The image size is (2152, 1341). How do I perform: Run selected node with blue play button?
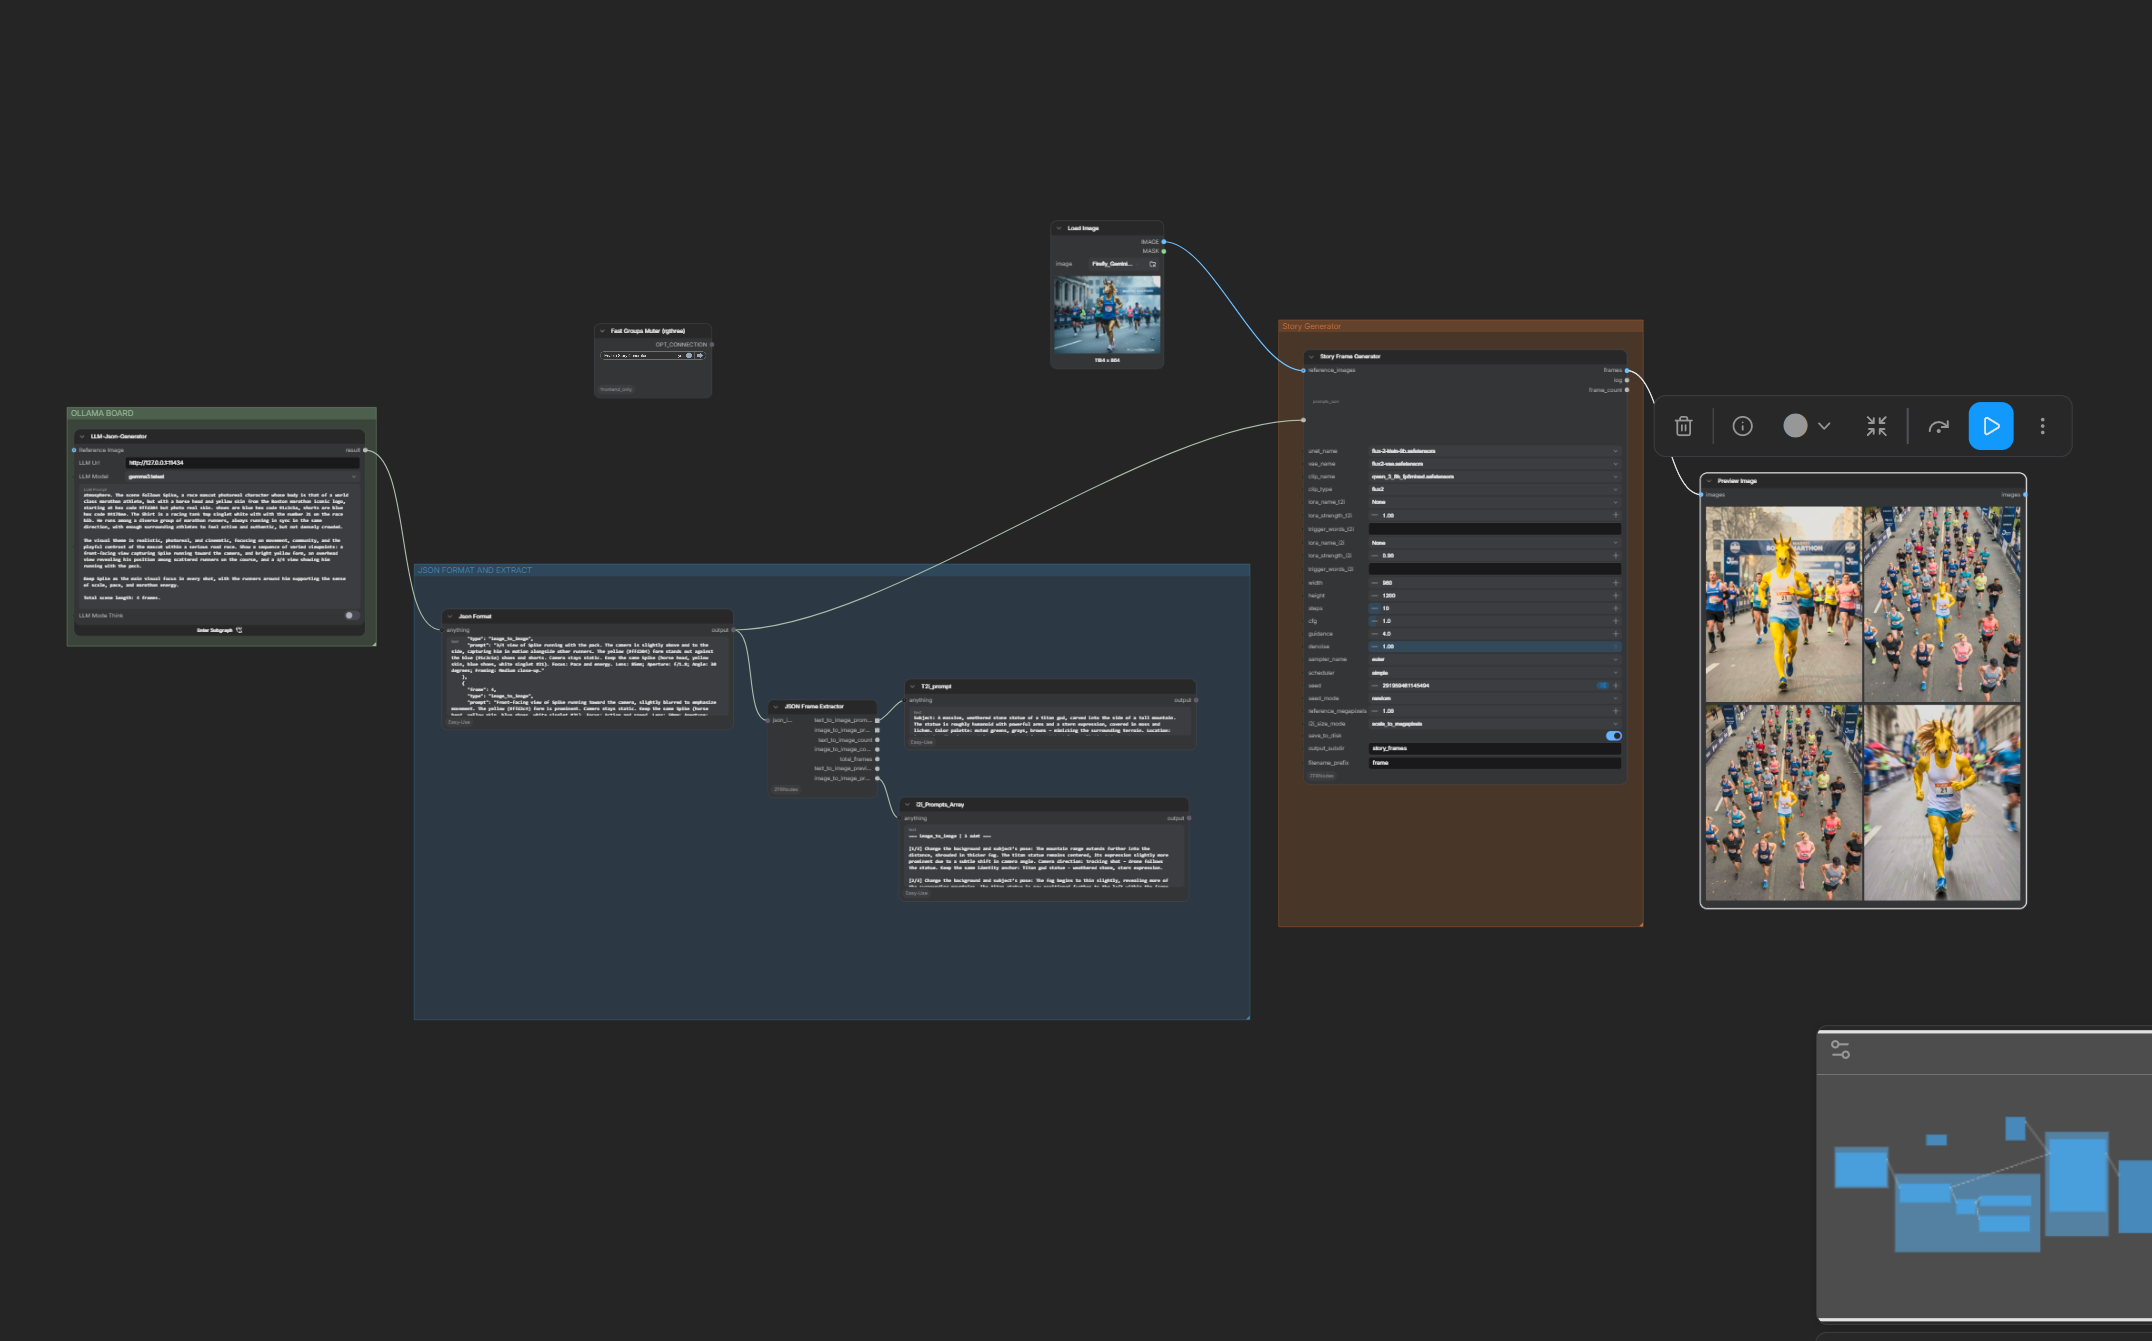(1990, 427)
